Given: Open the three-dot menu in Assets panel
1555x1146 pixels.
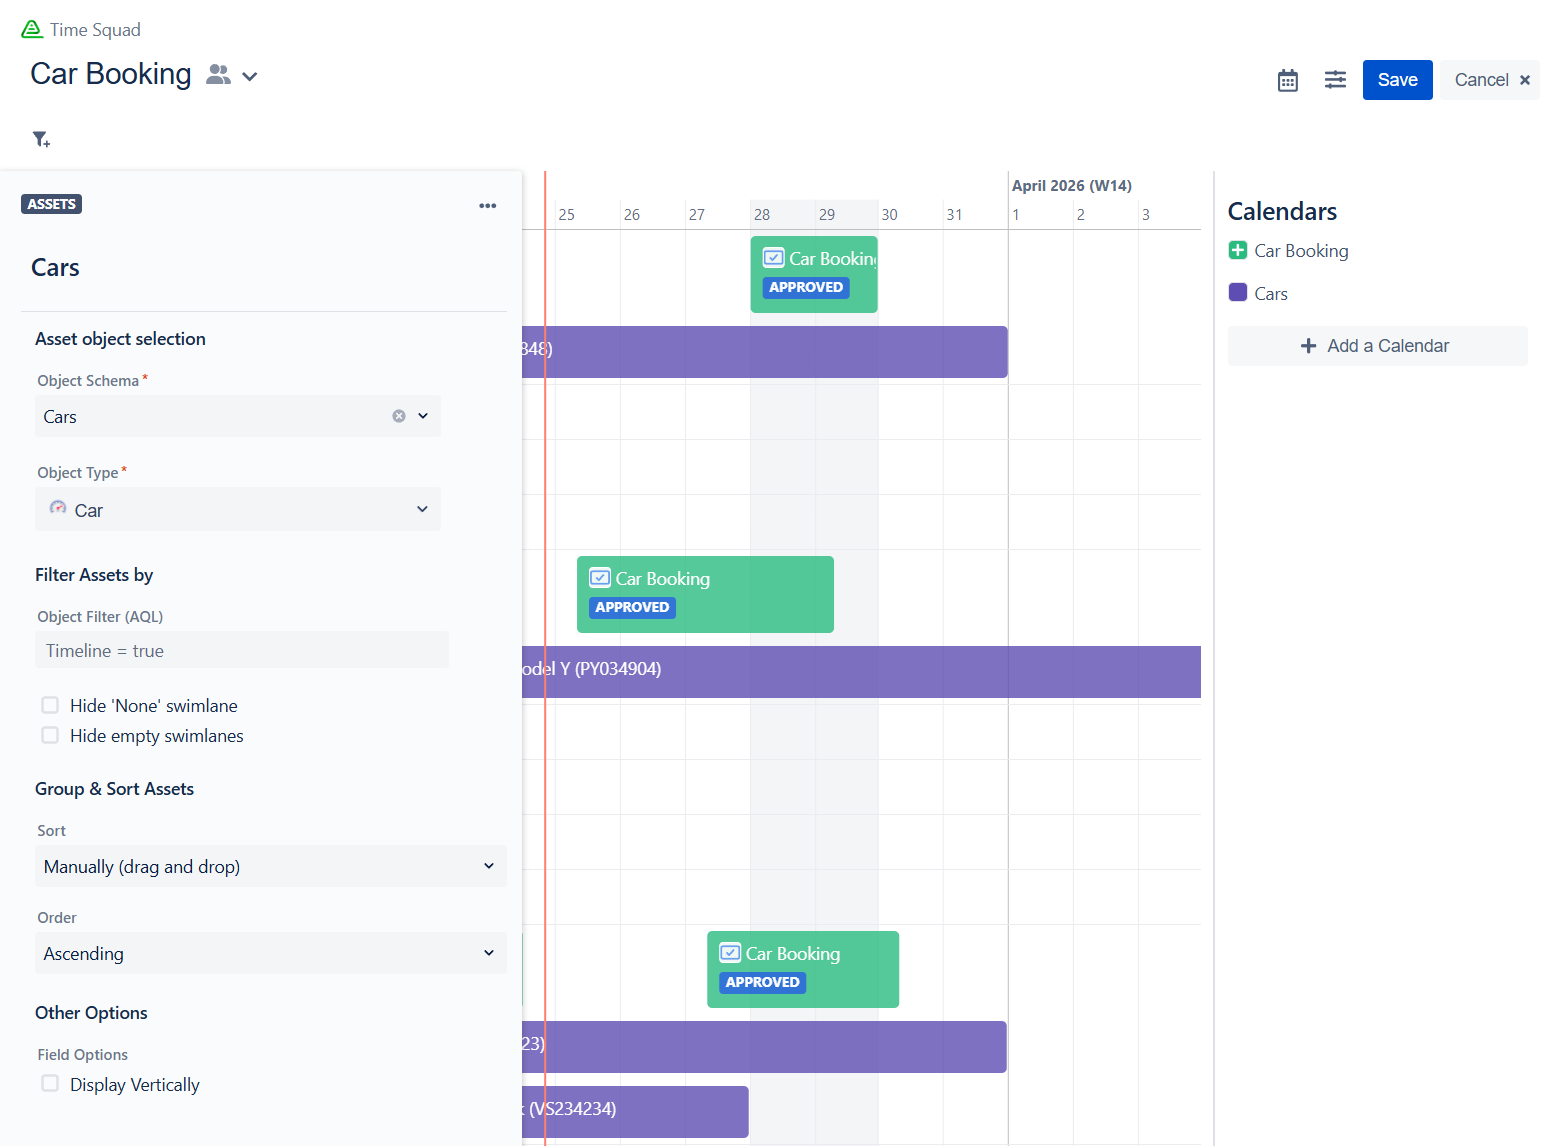Looking at the screenshot, I should 487,206.
